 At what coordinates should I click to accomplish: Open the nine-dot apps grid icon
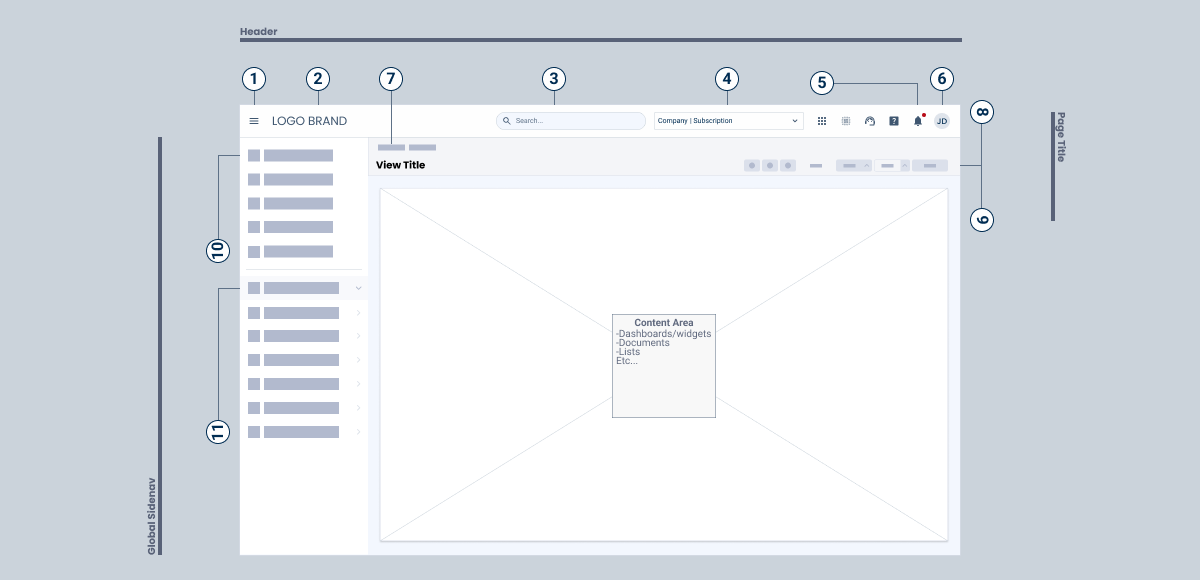point(822,121)
